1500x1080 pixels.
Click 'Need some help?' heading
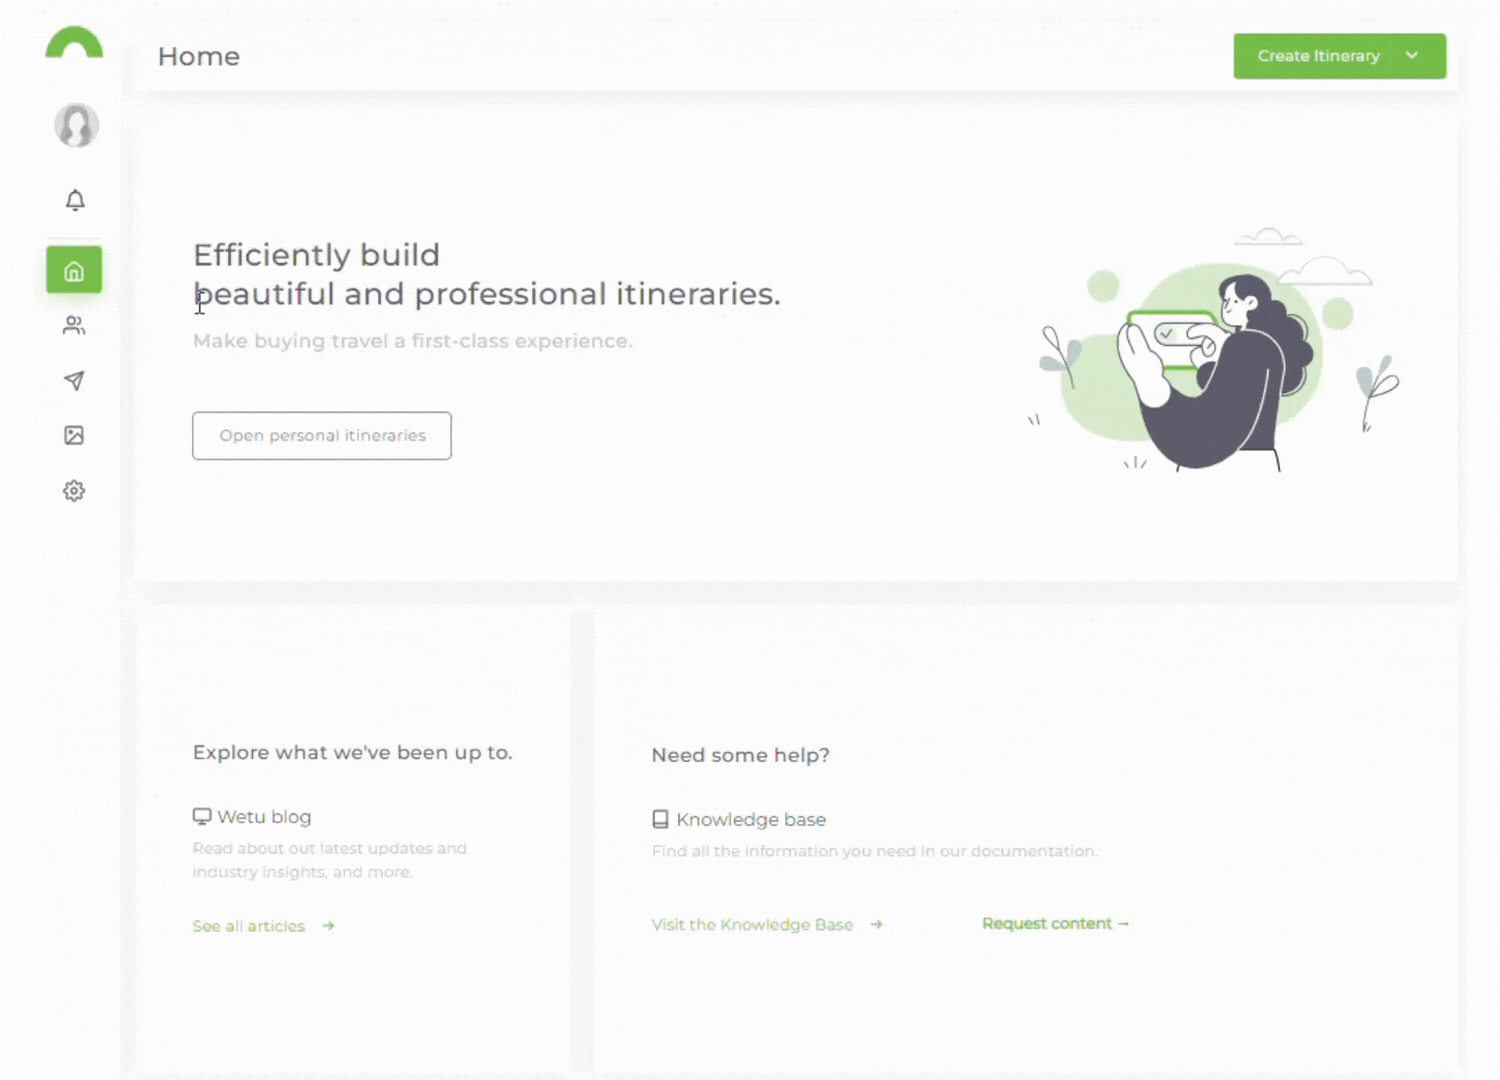click(741, 755)
